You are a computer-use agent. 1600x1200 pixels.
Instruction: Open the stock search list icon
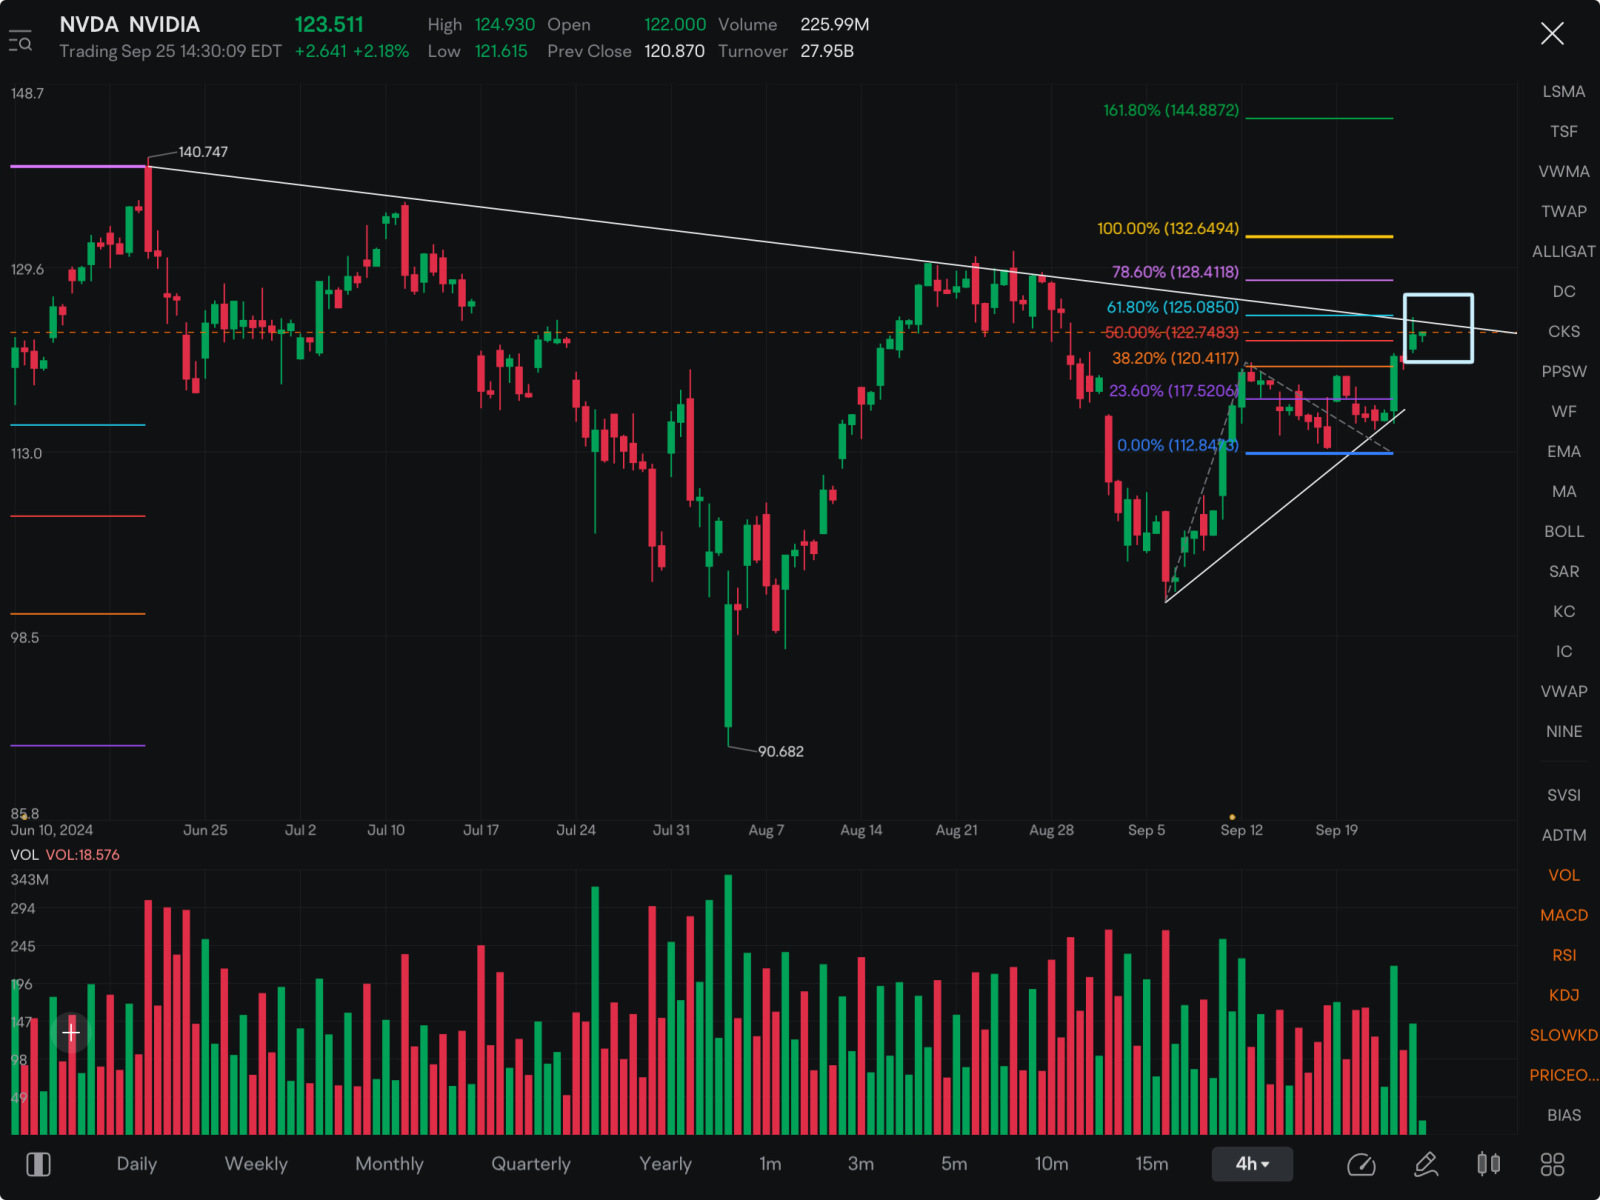pyautogui.click(x=20, y=42)
